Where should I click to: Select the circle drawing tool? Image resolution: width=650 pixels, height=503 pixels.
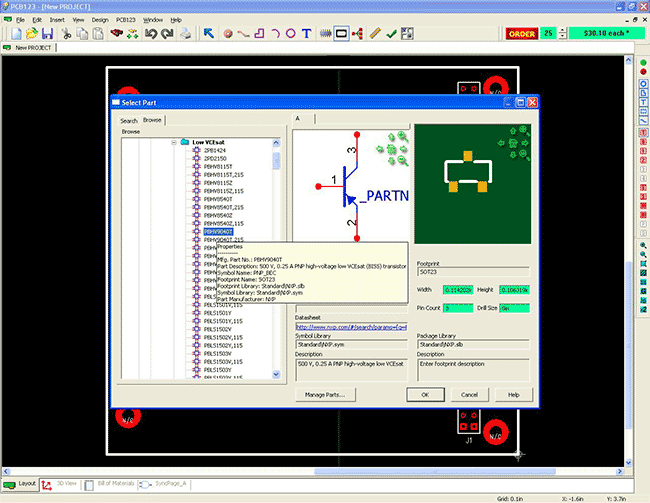[289, 33]
